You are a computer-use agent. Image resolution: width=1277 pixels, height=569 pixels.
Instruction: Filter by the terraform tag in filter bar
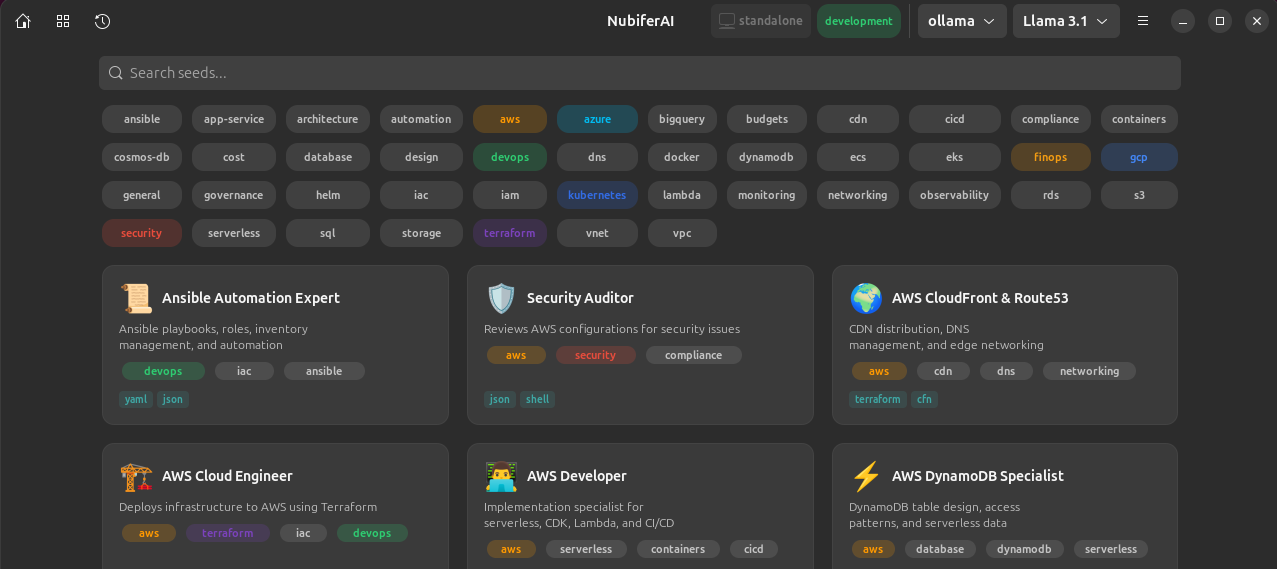[510, 233]
